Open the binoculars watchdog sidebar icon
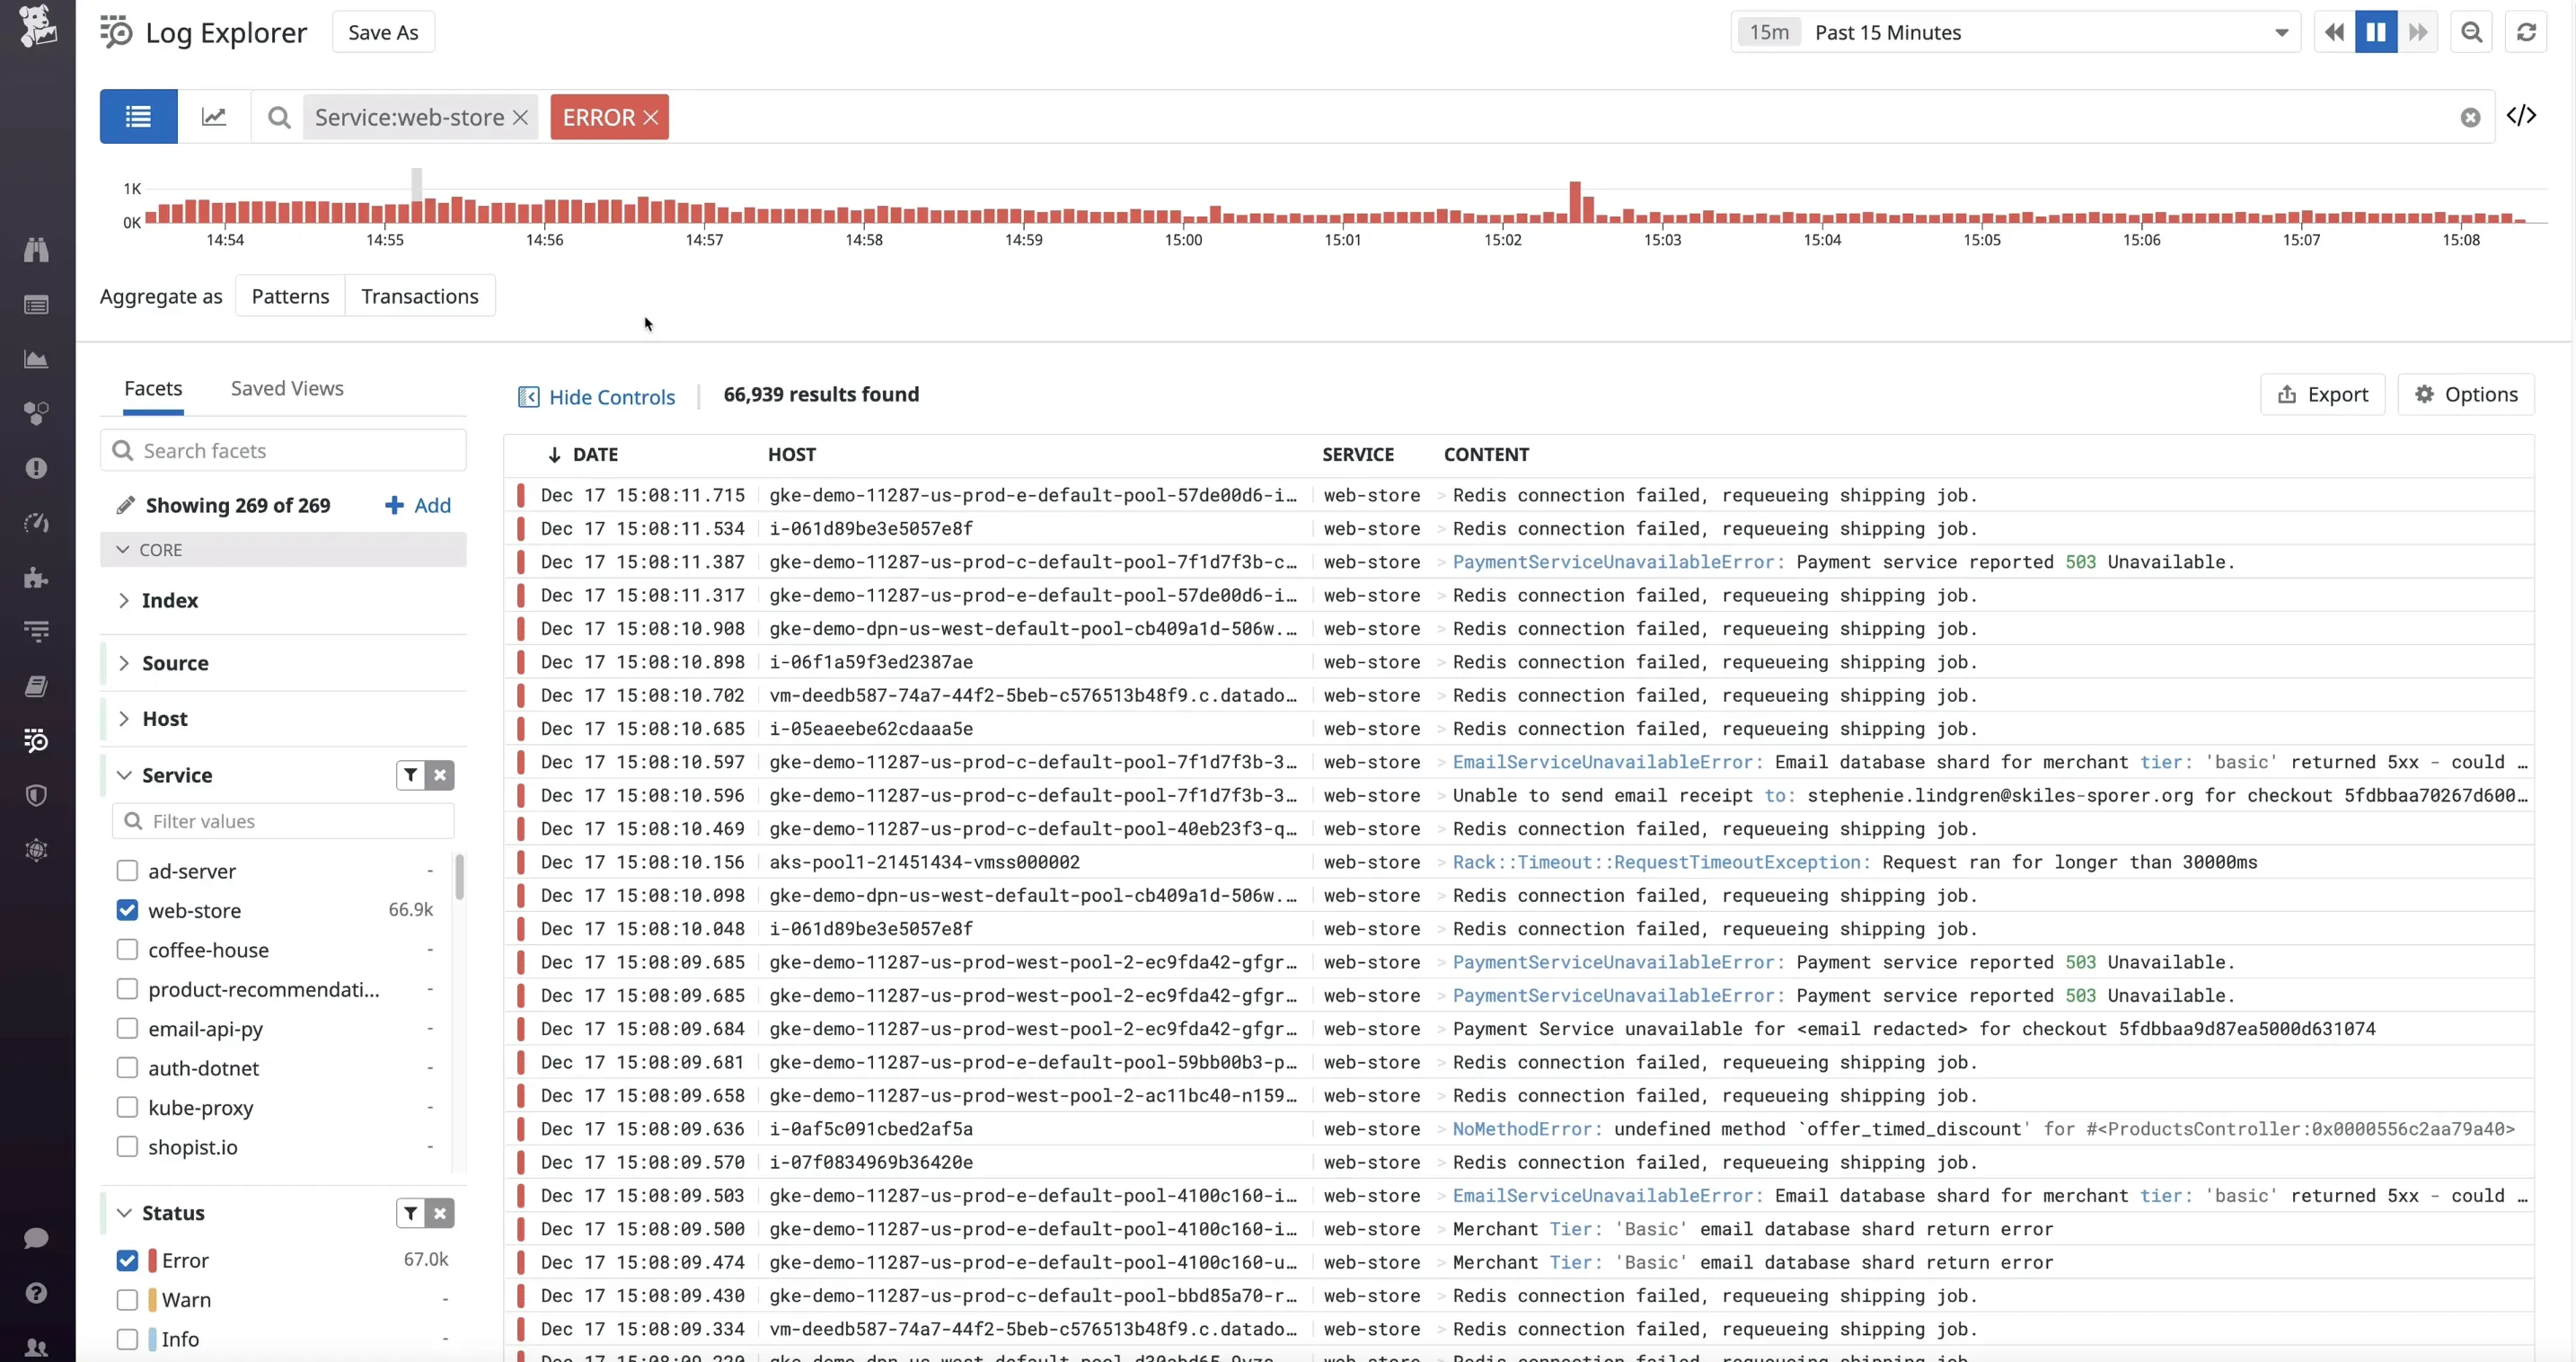Screen dimensions: 2576x1362 36,250
